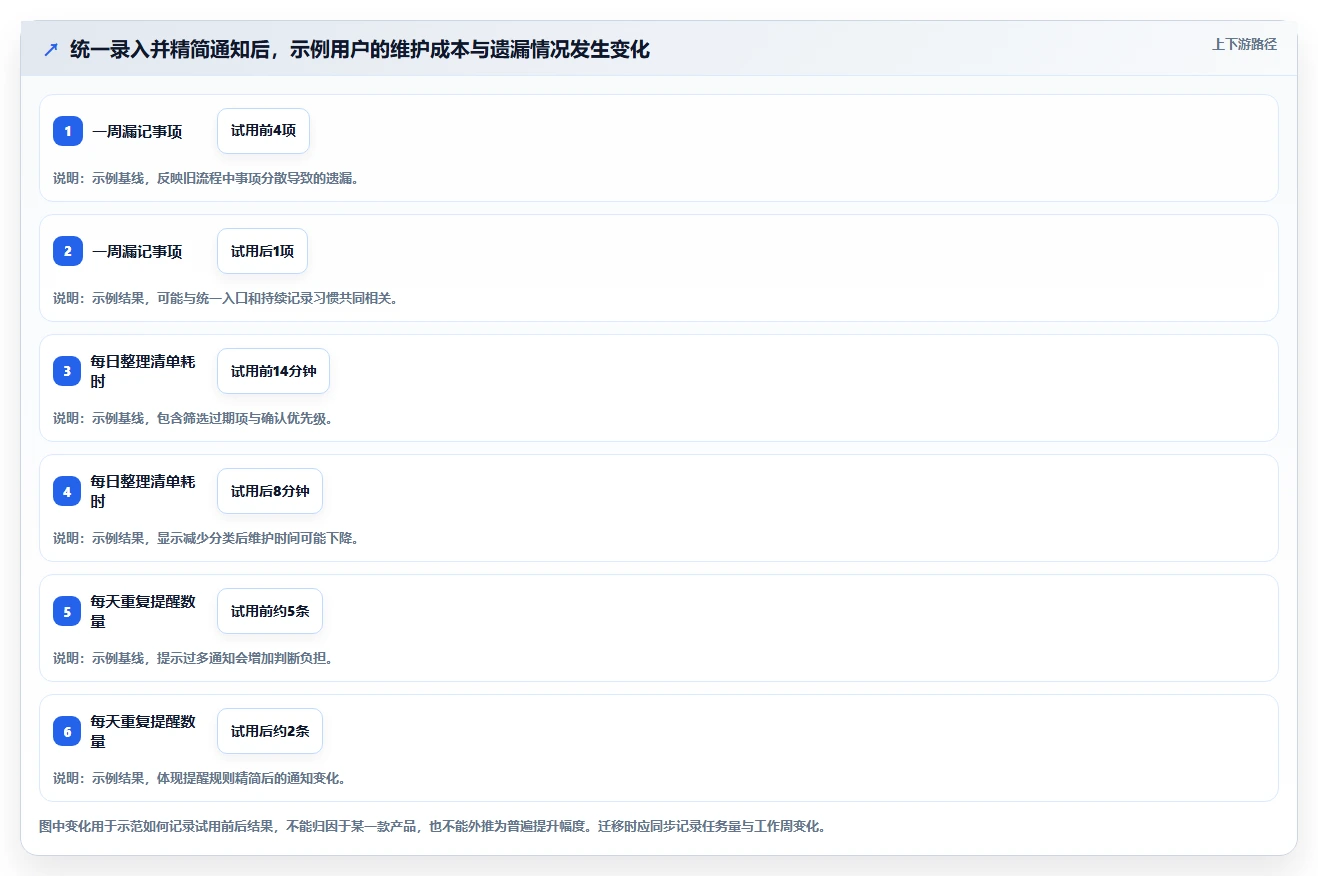Select the step 3 number badge
Screen dimensions: 1318x876
[68, 371]
